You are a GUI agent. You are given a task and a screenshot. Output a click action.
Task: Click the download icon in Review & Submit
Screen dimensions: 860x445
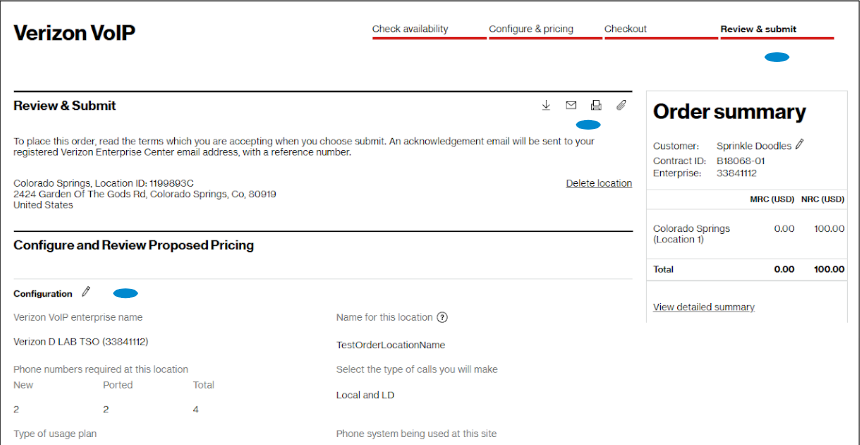[546, 105]
